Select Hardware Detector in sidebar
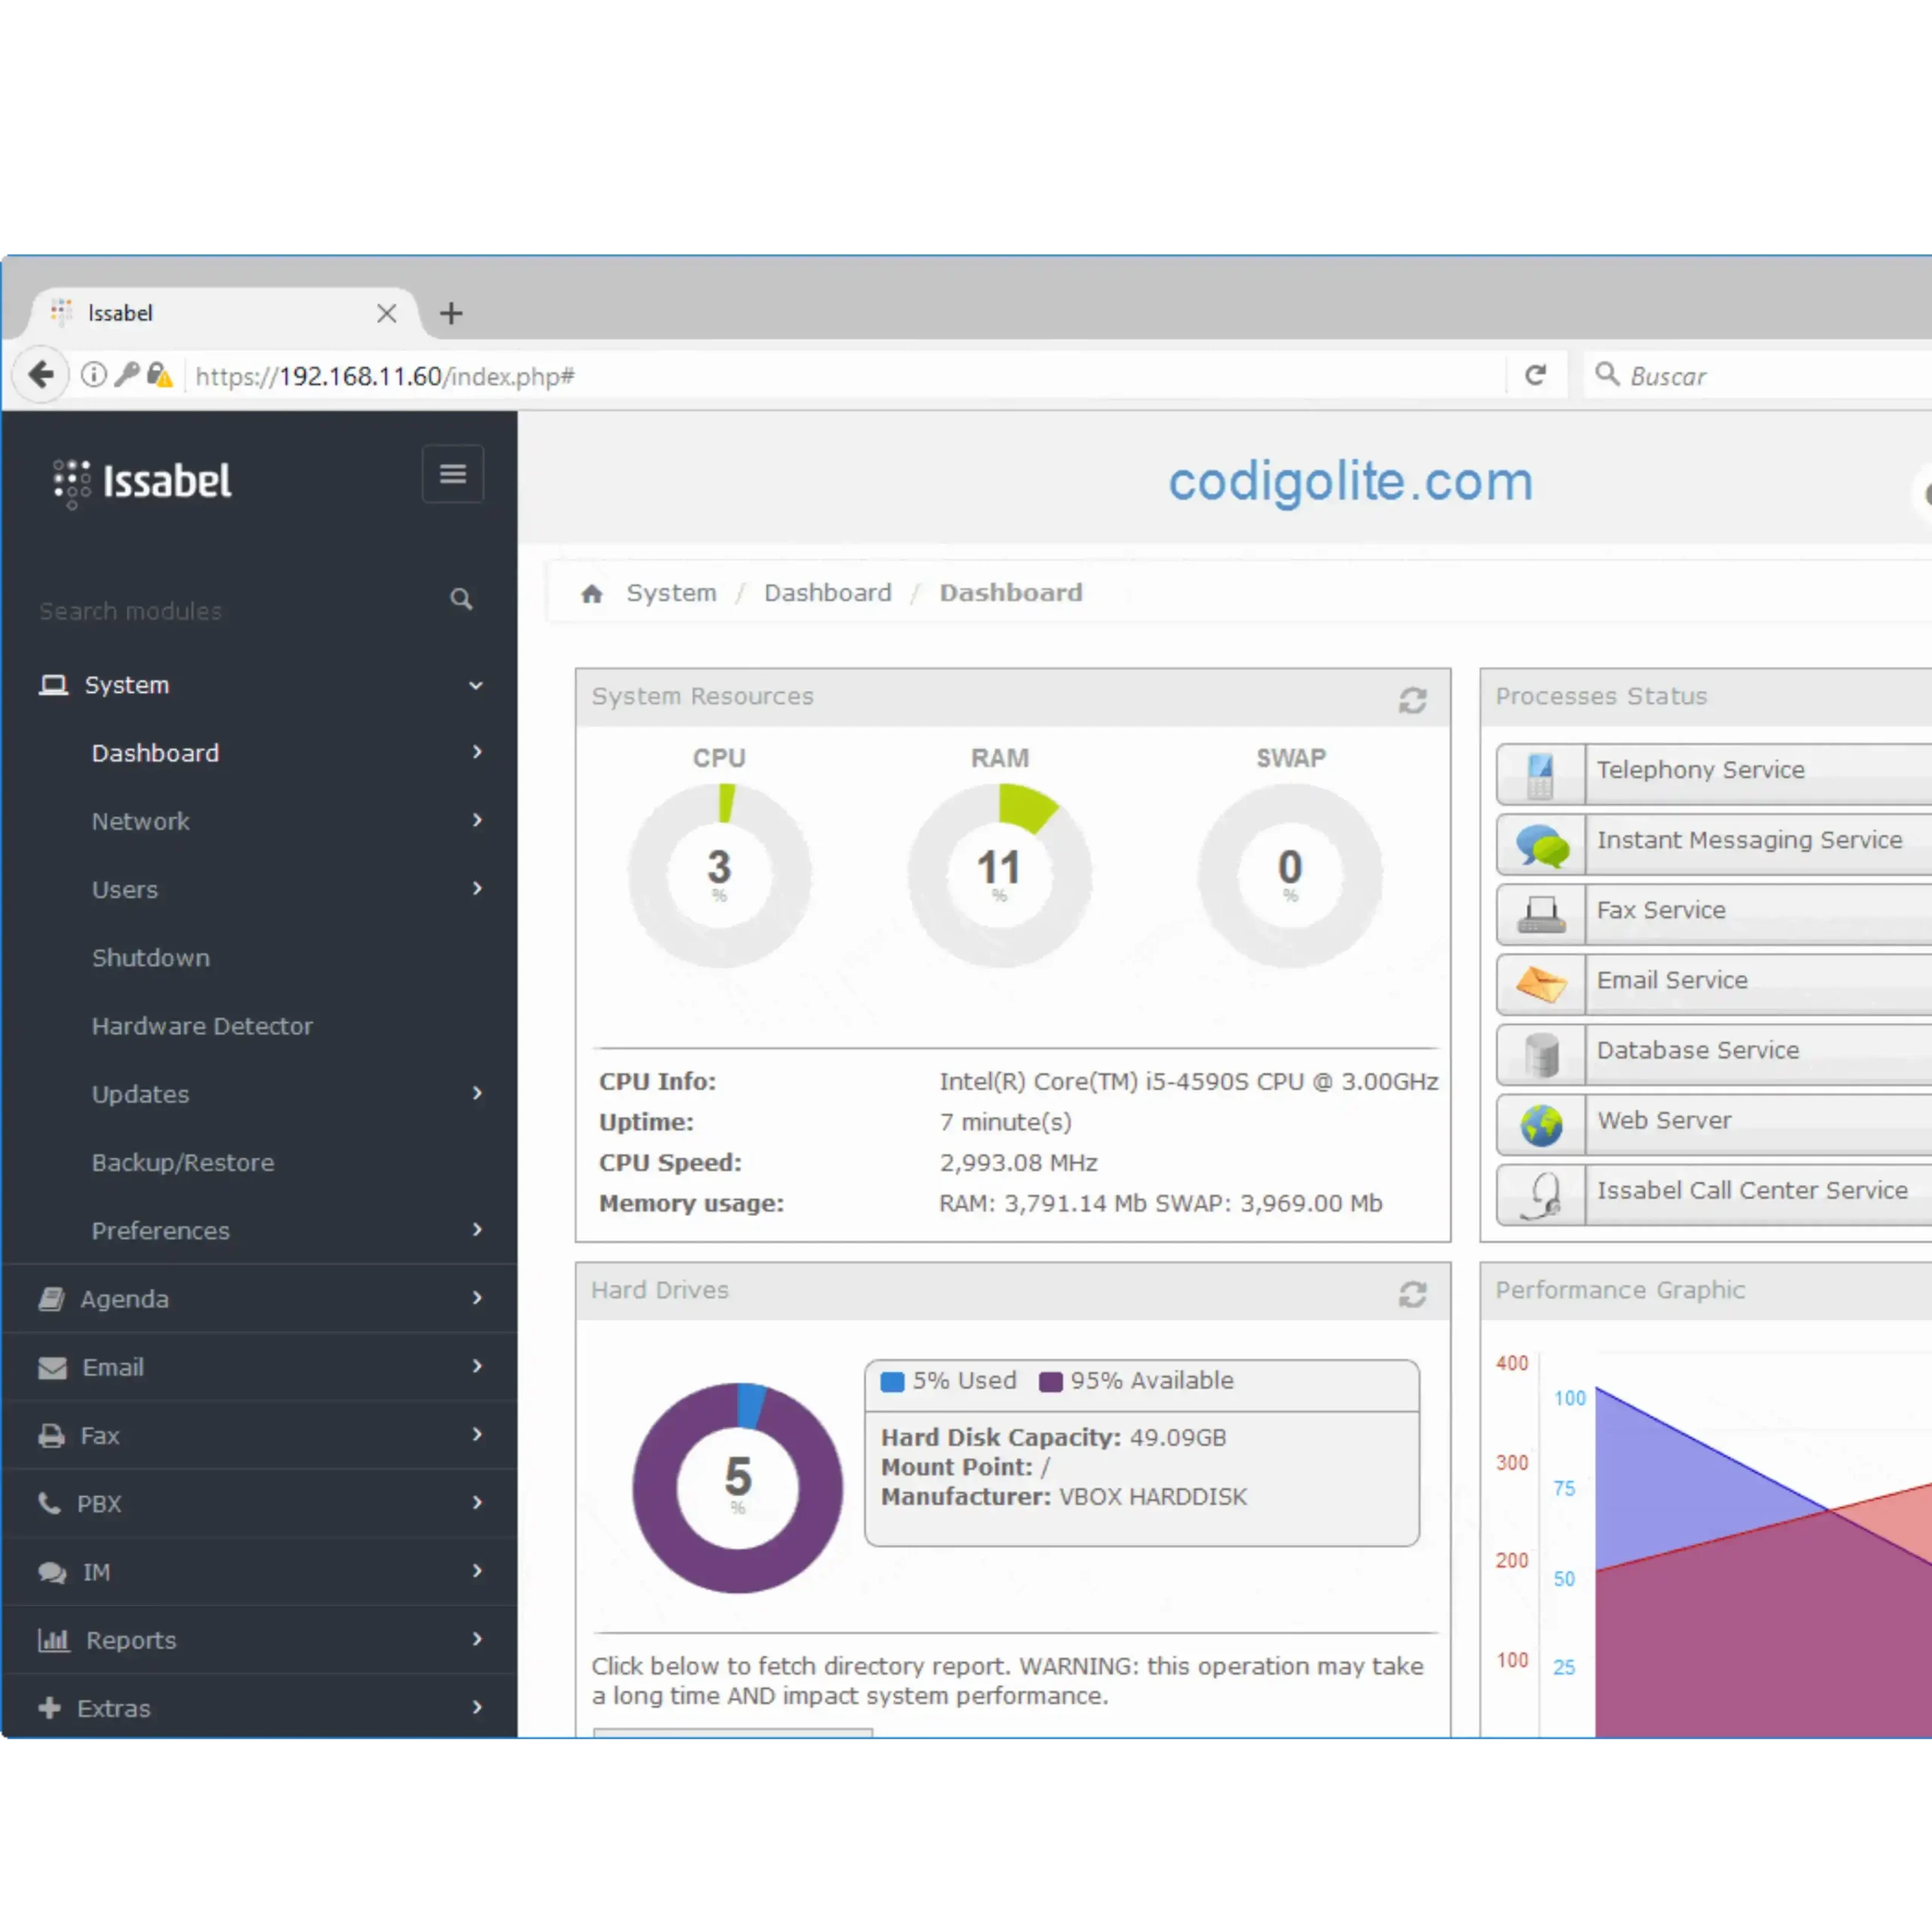The image size is (1932, 1932). tap(202, 1026)
